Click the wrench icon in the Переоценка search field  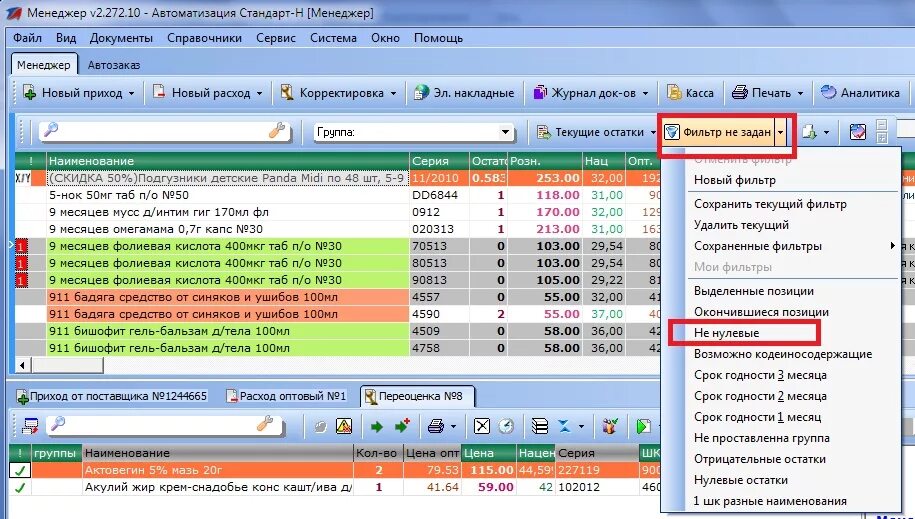265,423
